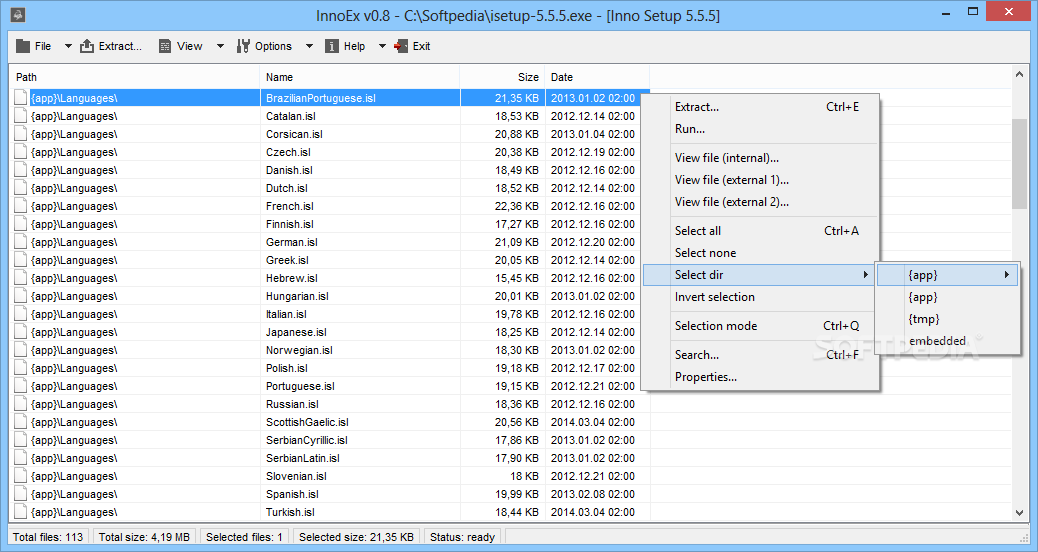Sort by Path column header
The image size is (1038, 552).
[134, 77]
